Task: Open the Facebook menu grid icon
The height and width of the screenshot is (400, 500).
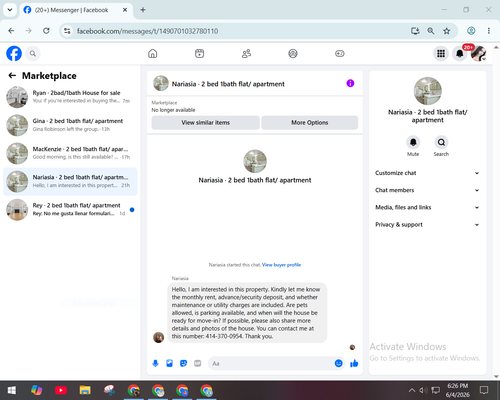Action: click(x=441, y=53)
